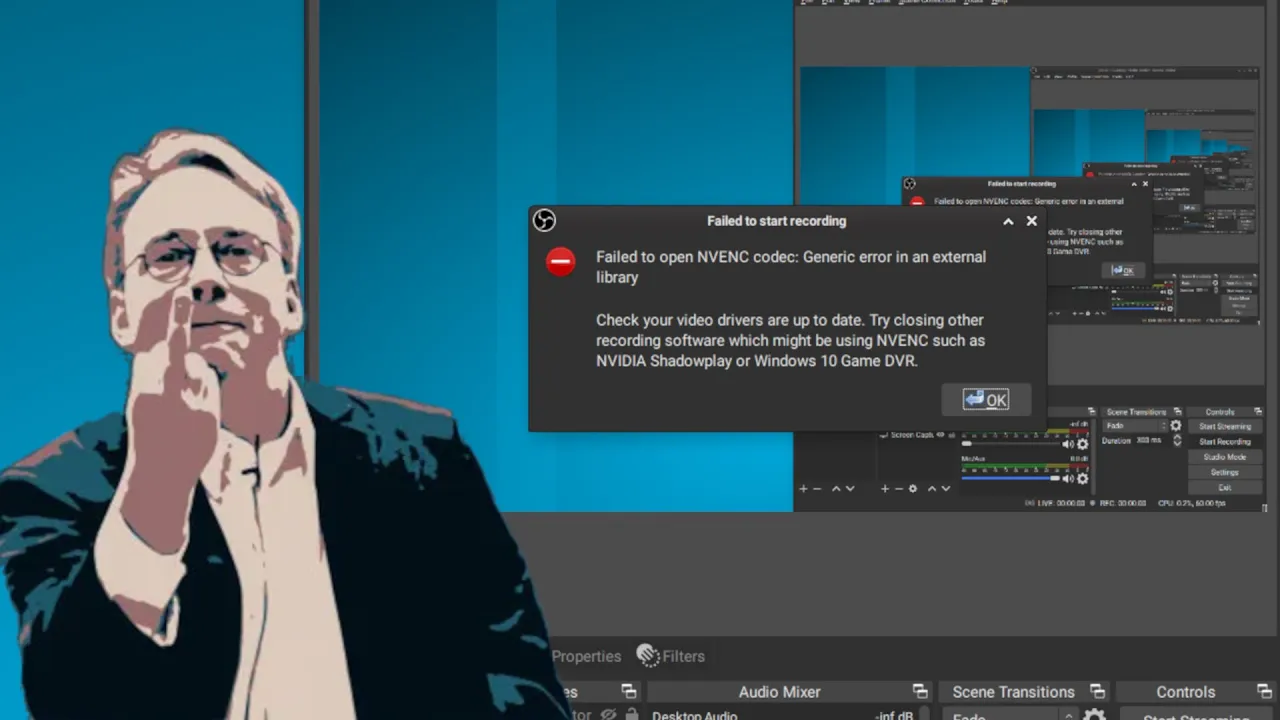This screenshot has height=720, width=1280.
Task: Open the Fade transition dropdown in the preview
Action: click(x=1135, y=426)
